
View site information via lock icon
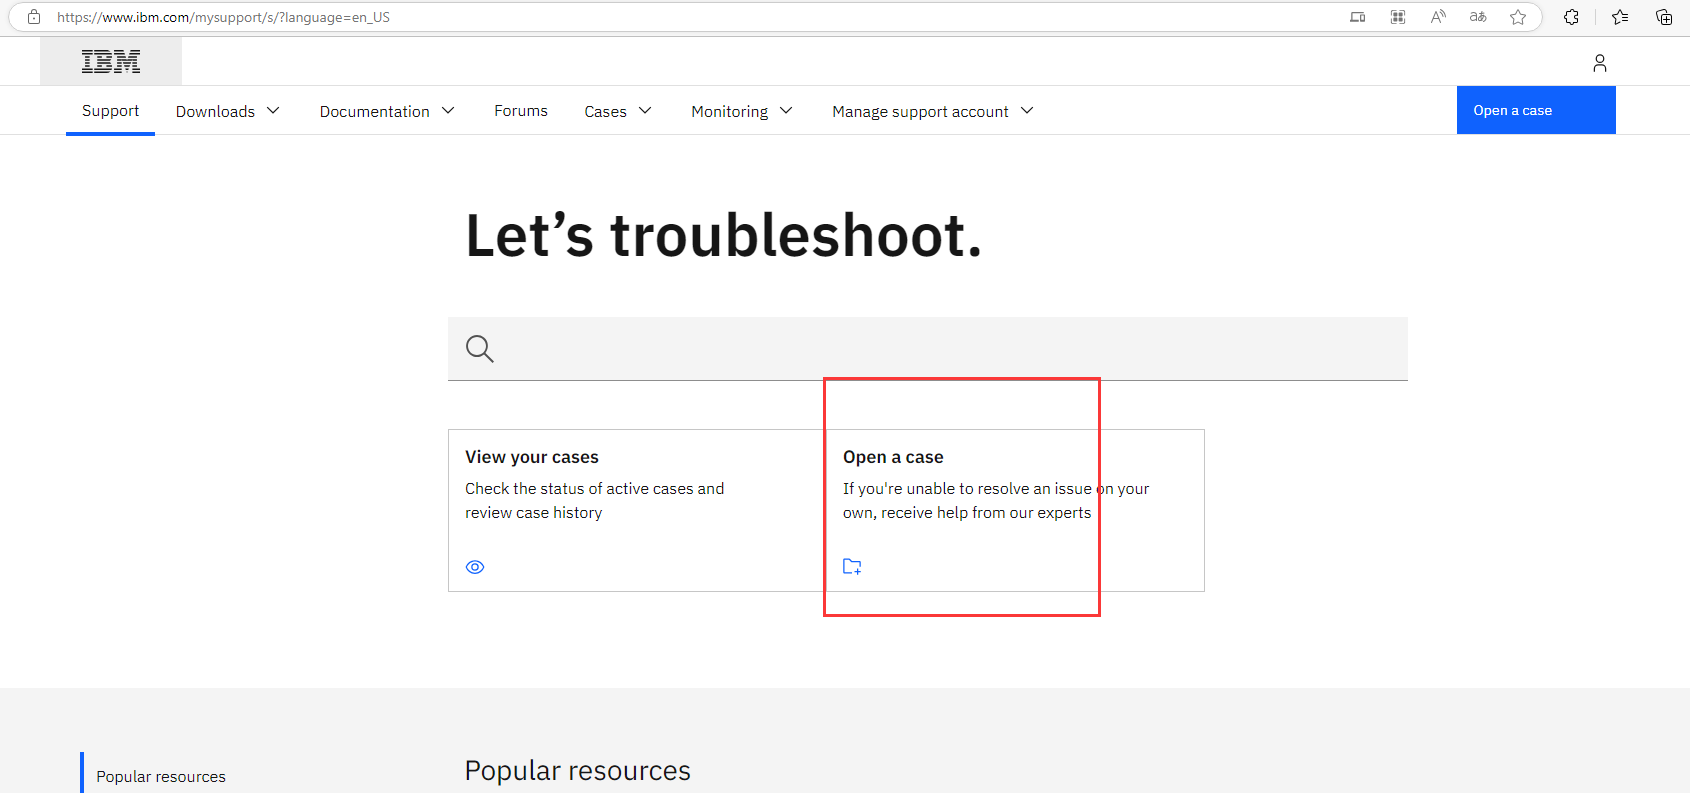click(34, 17)
